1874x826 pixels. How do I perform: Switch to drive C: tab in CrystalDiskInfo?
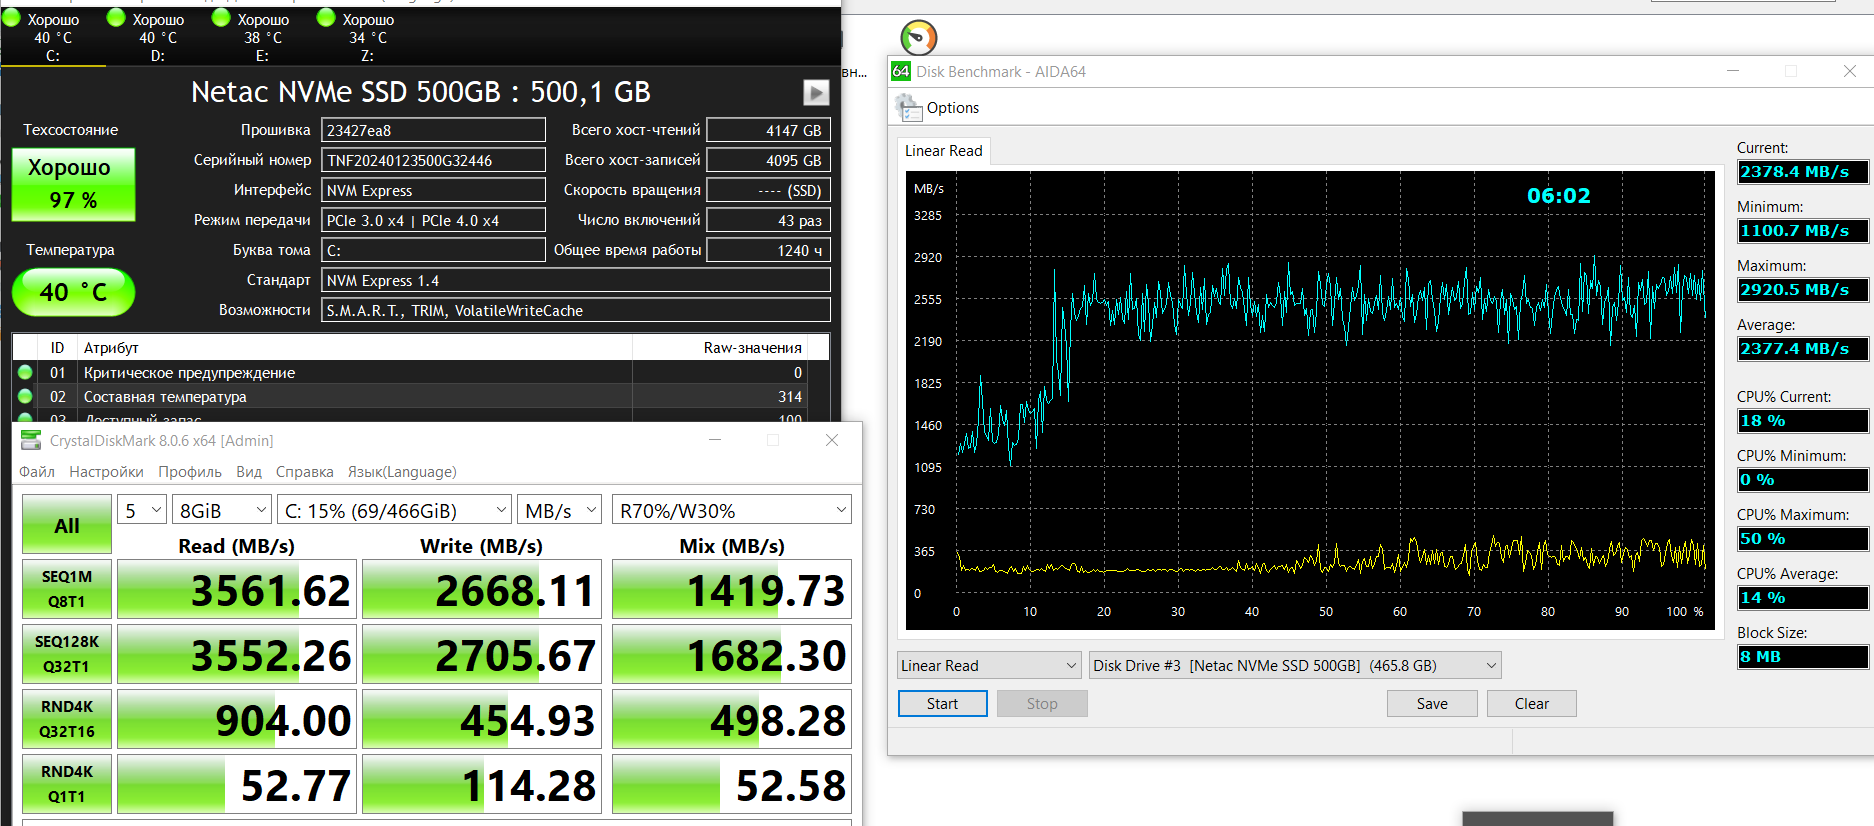tap(53, 37)
